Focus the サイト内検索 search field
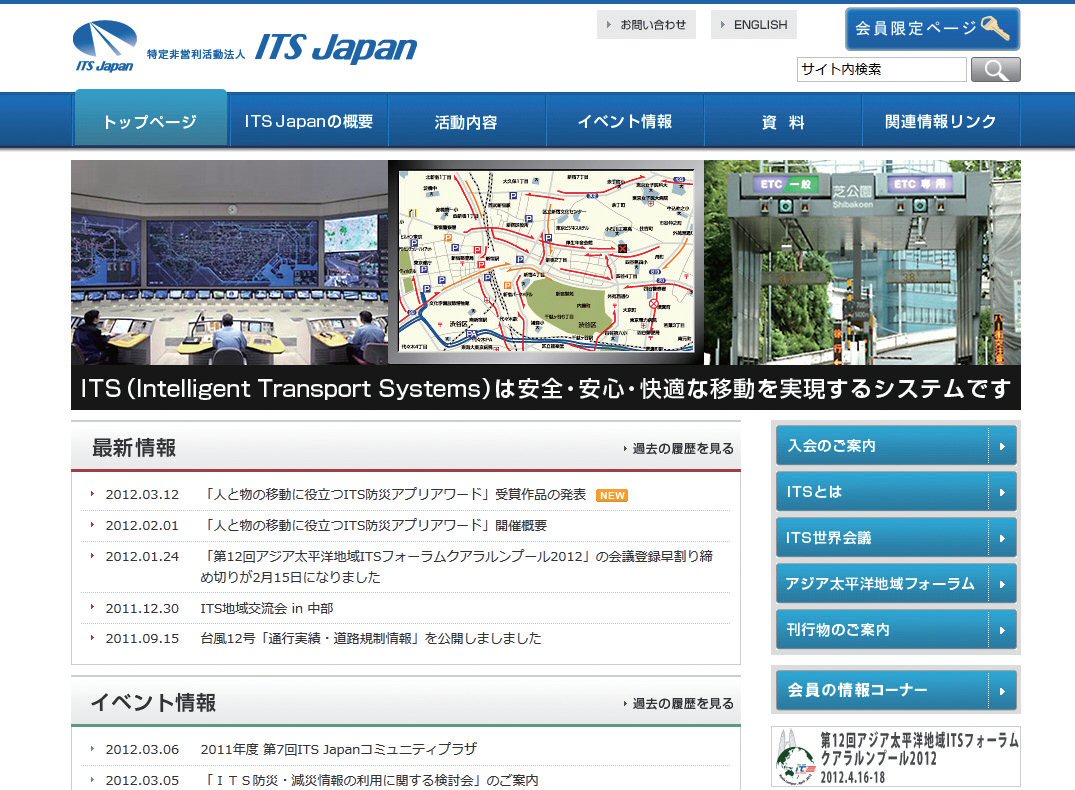The image size is (1075, 790). pyautogui.click(x=881, y=69)
